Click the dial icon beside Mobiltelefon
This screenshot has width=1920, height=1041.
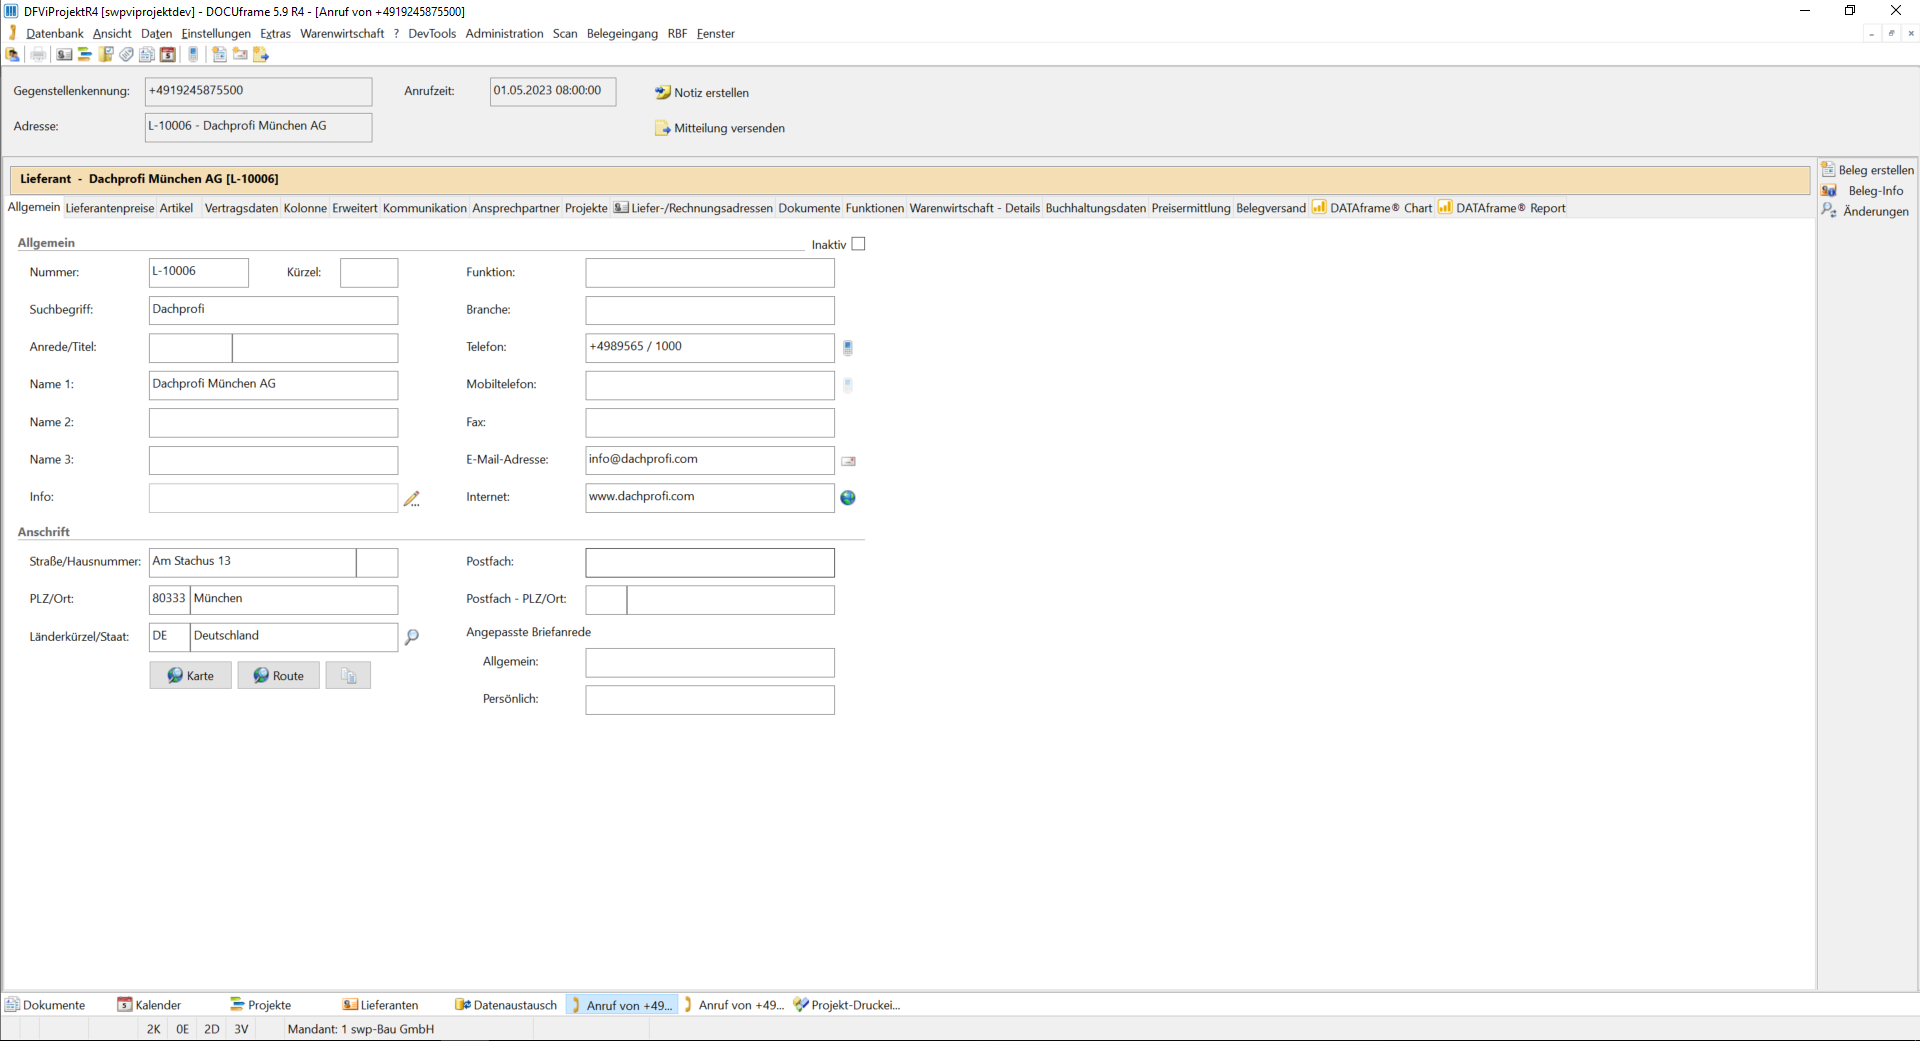(x=848, y=385)
